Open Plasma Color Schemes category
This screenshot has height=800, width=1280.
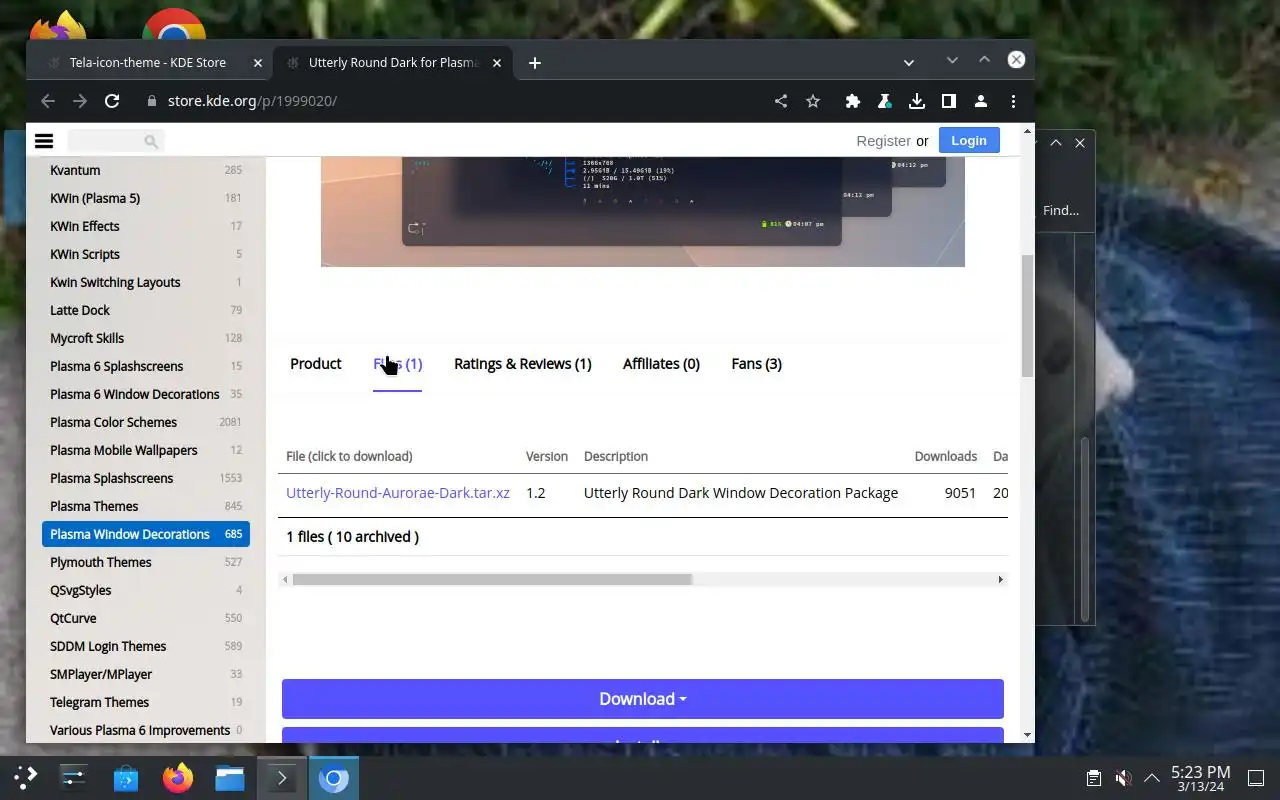click(114, 422)
